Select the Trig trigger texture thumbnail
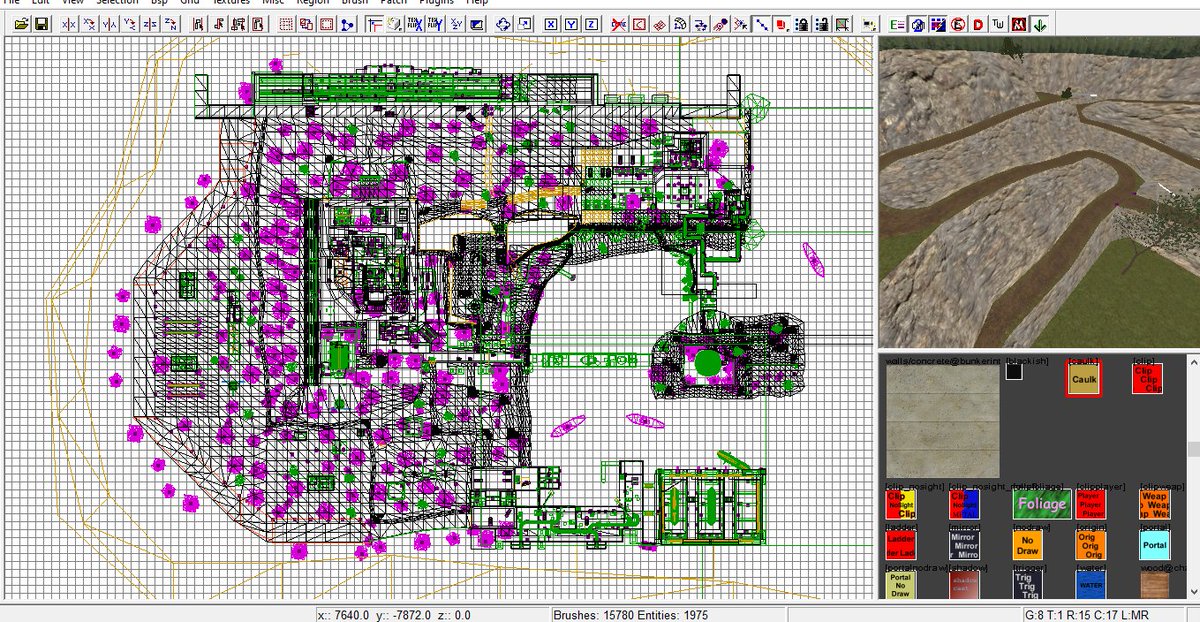The height and width of the screenshot is (622, 1200). (x=1027, y=585)
